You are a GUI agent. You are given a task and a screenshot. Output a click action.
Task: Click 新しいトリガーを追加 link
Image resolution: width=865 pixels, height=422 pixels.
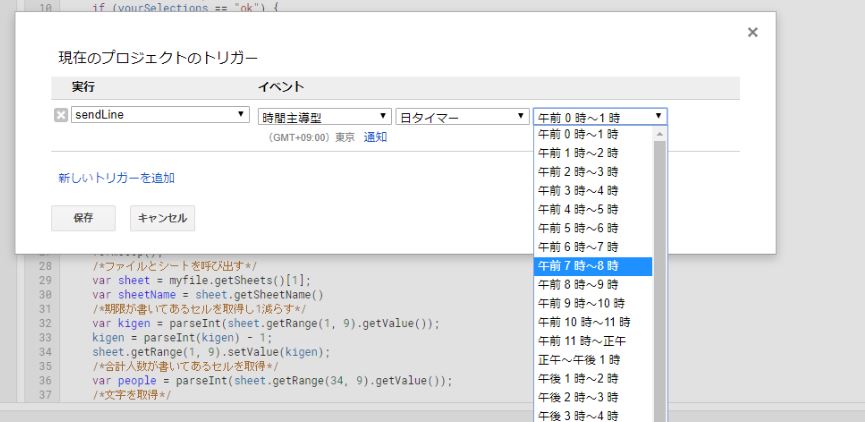point(116,178)
